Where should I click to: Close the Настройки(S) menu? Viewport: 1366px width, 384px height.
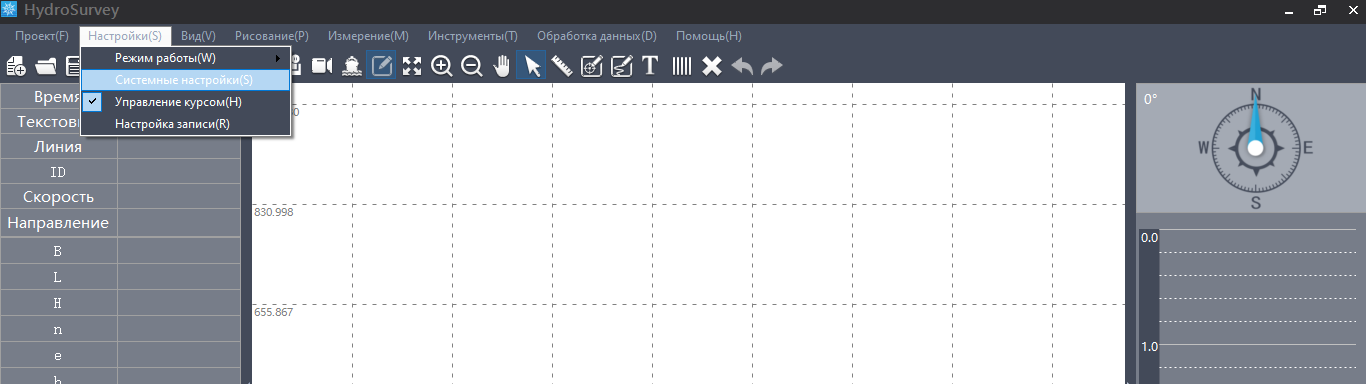125,35
